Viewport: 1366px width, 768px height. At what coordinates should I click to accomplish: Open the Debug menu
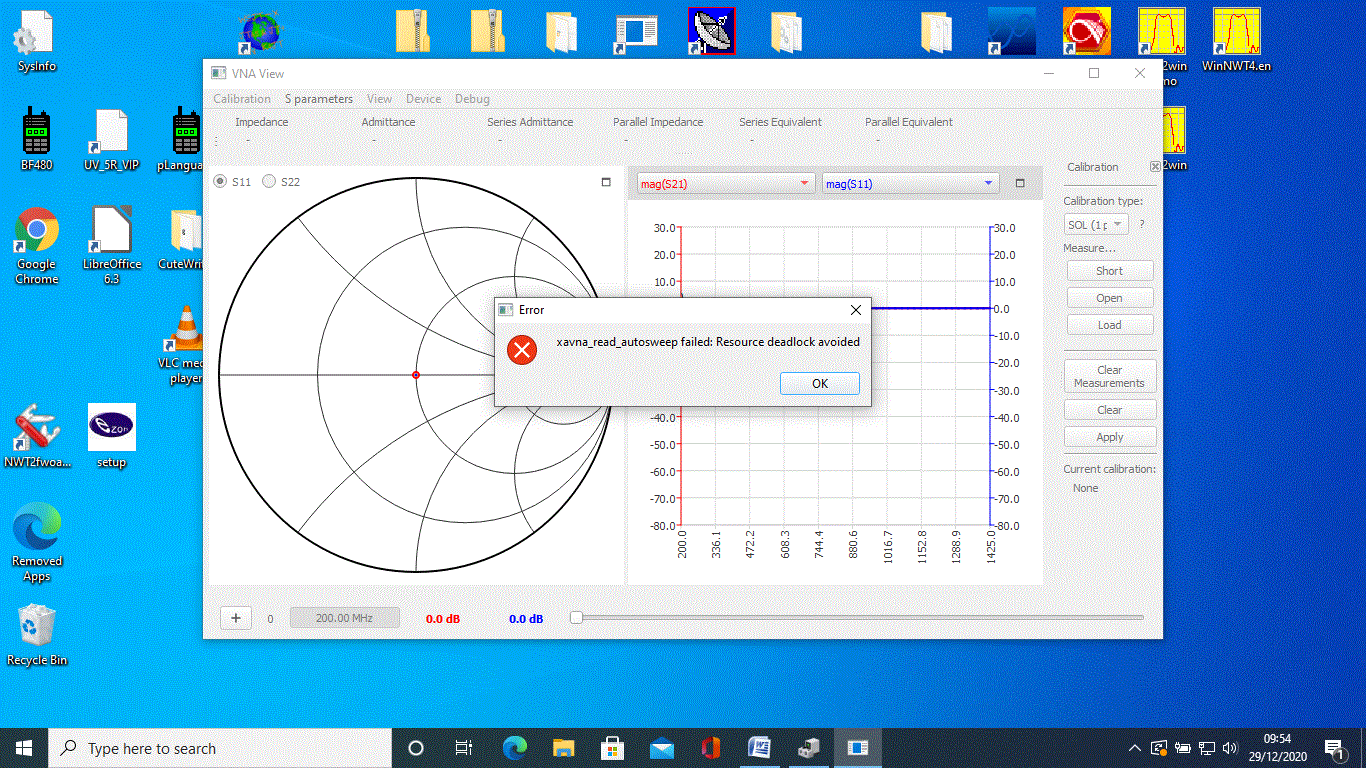pyautogui.click(x=472, y=99)
